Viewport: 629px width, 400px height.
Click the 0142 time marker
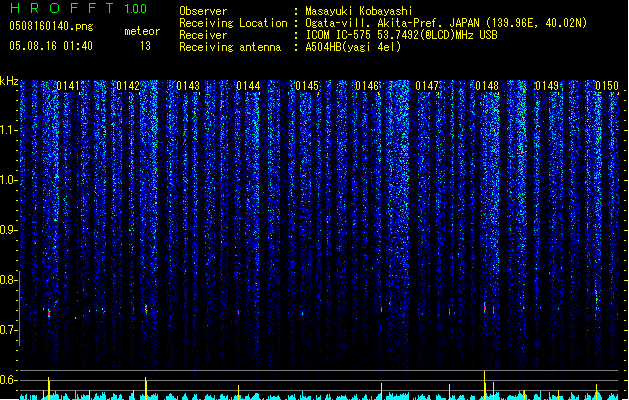click(x=128, y=86)
